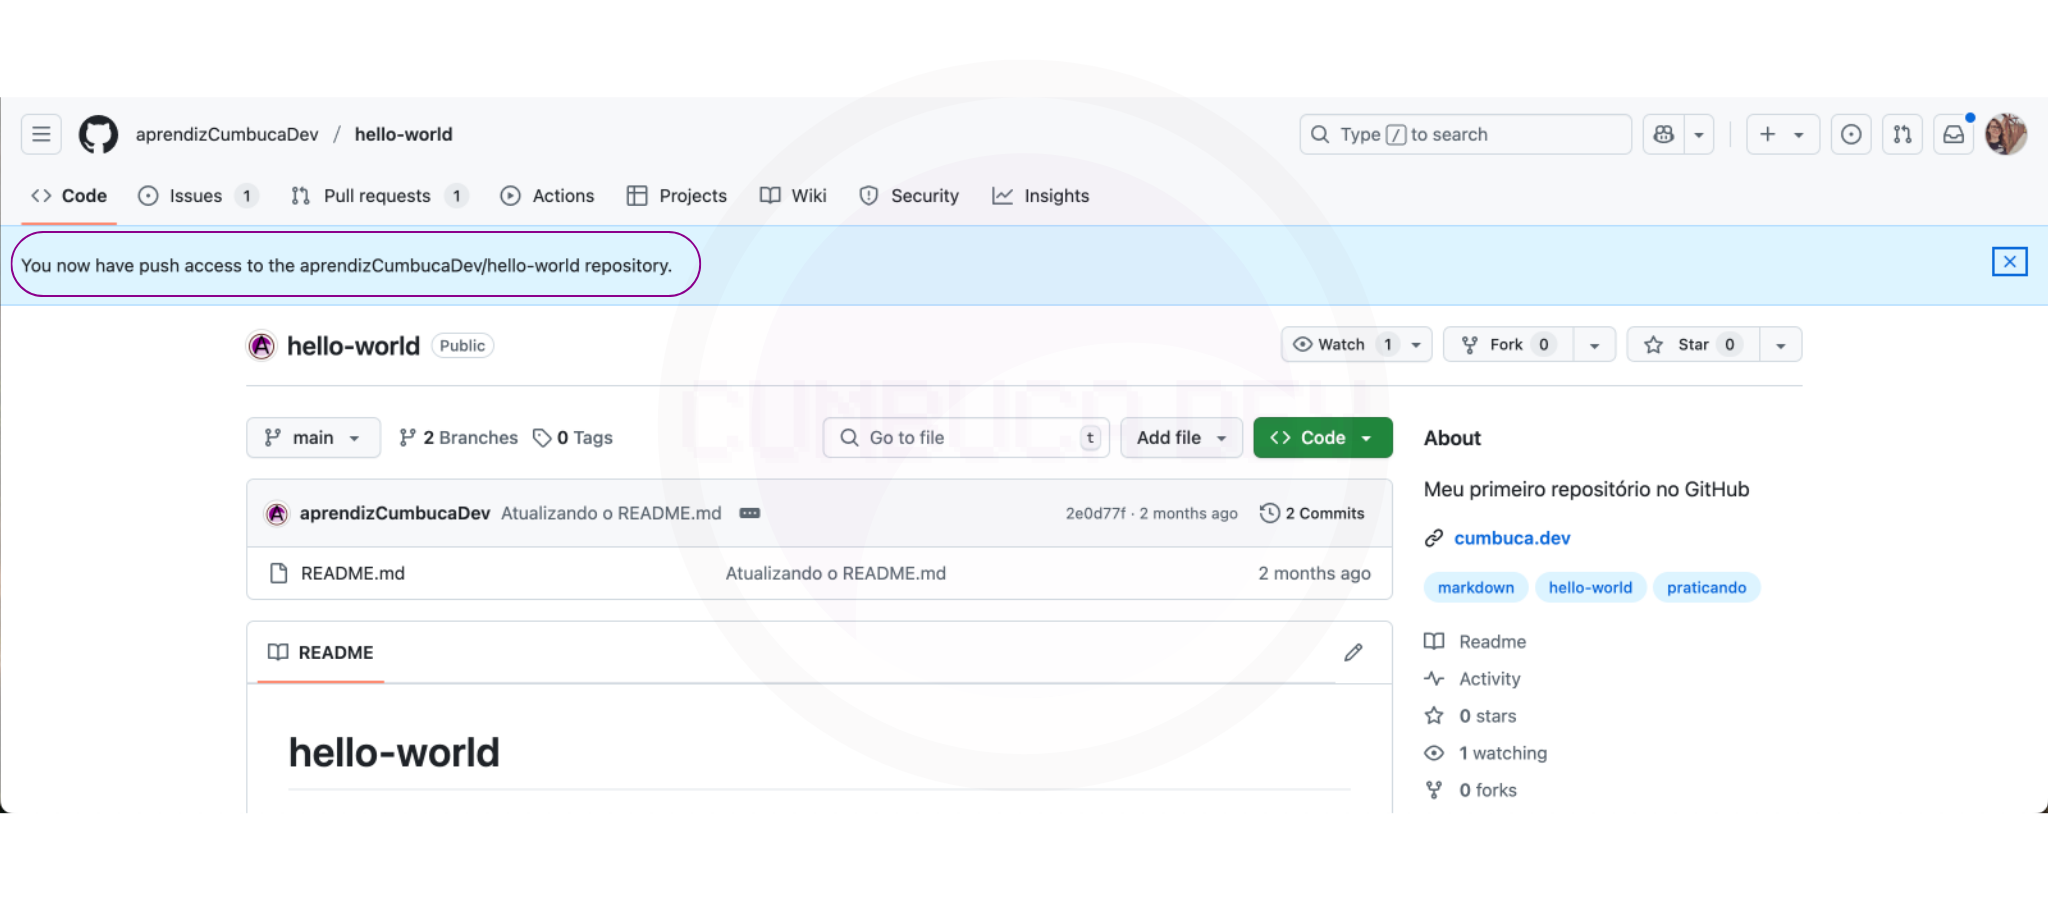This screenshot has height=911, width=2048.
Task: Edit README with the pencil icon
Action: (1353, 652)
